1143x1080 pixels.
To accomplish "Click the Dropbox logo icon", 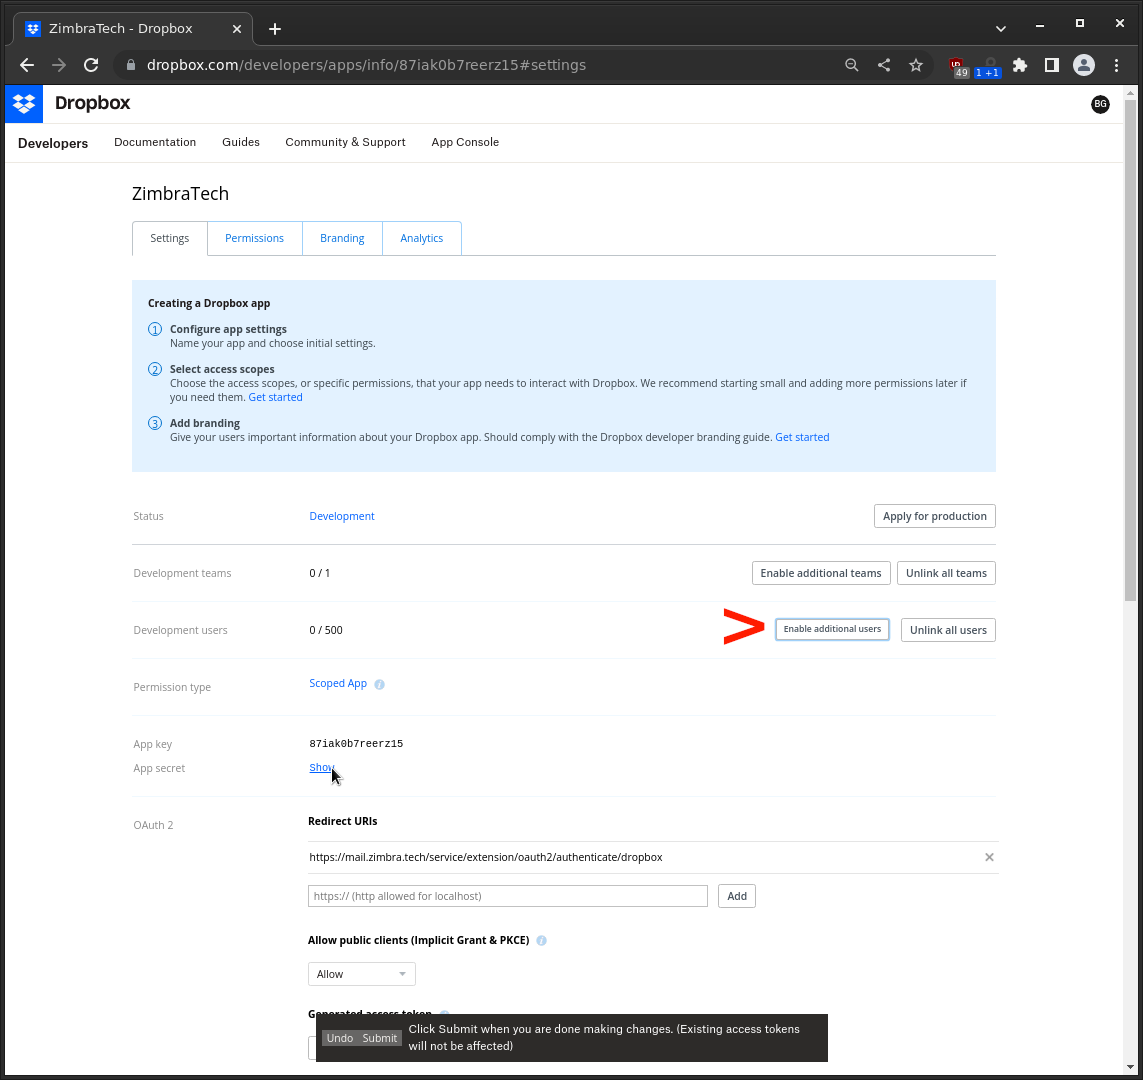I will point(24,103).
